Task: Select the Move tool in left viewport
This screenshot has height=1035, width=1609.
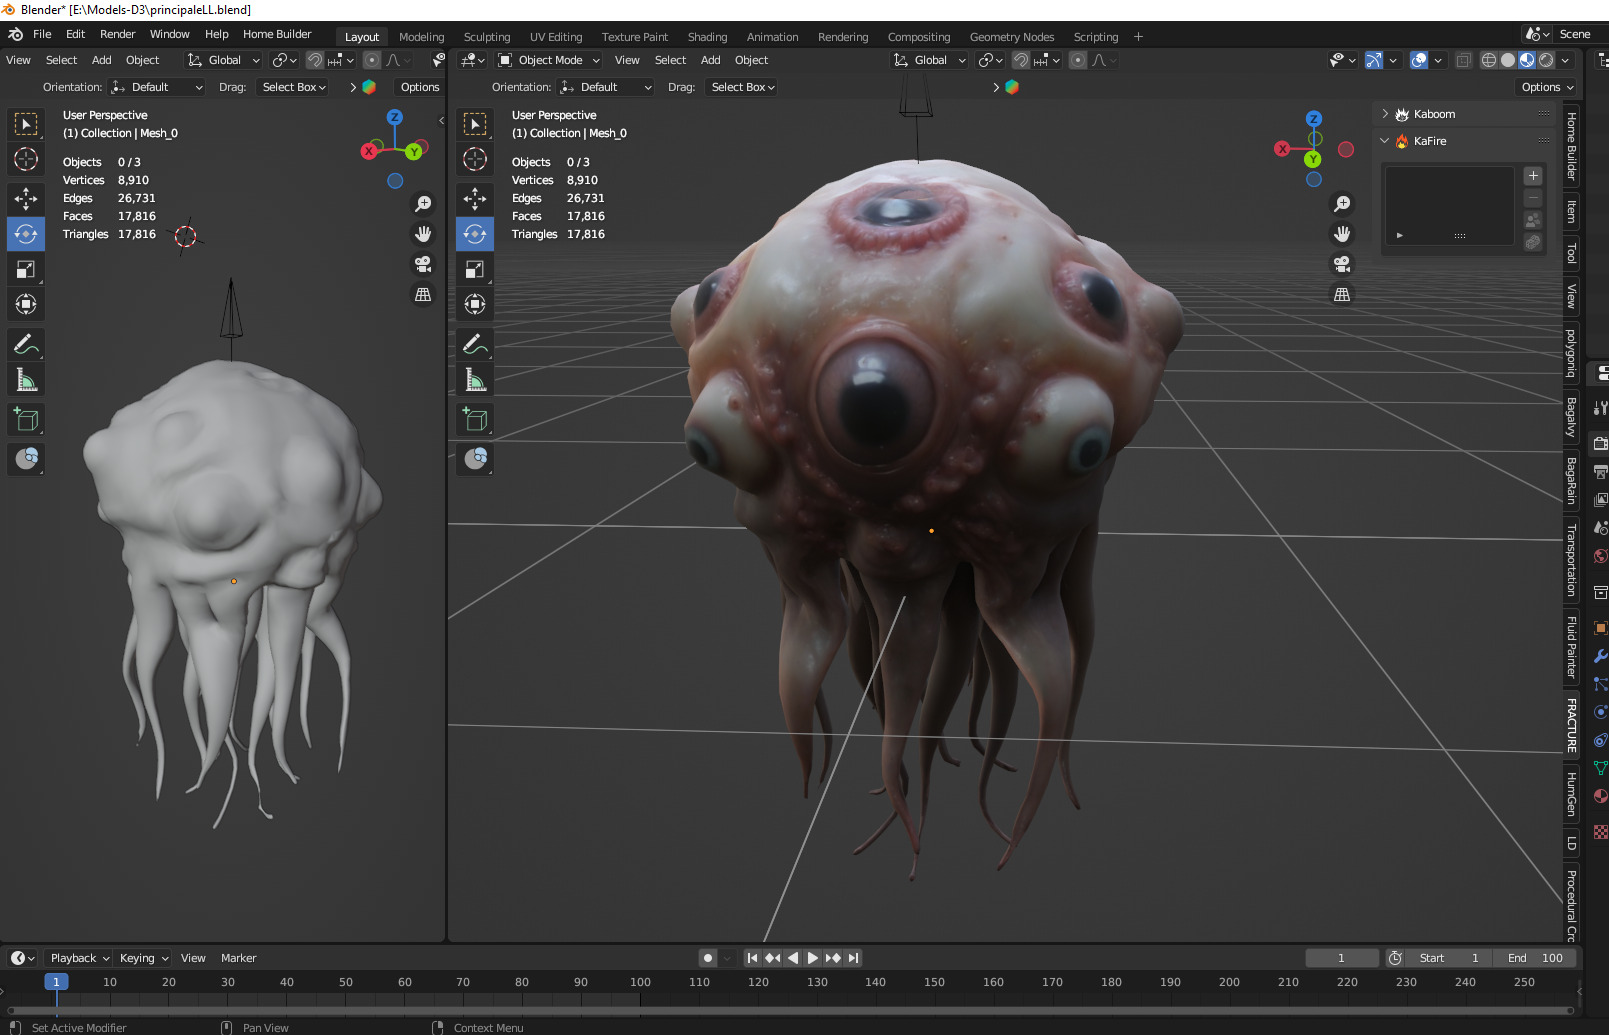Action: click(x=26, y=199)
